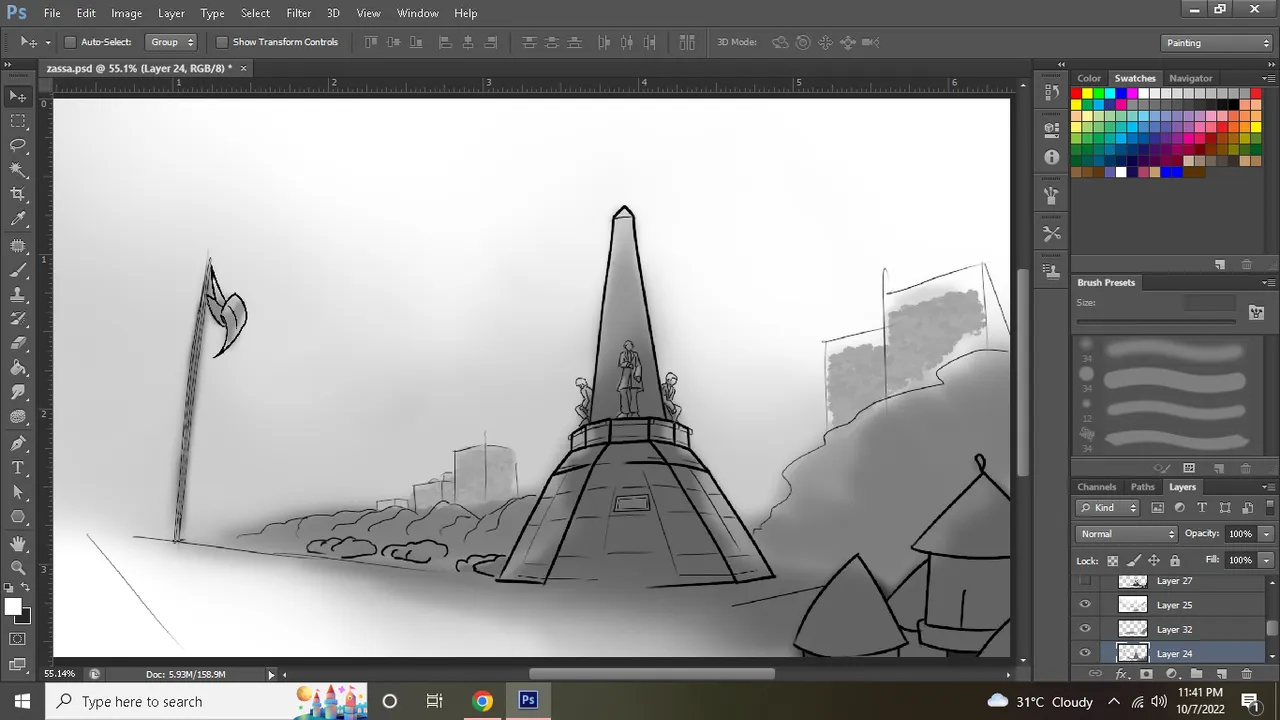Pick the Brush tool

[18, 271]
